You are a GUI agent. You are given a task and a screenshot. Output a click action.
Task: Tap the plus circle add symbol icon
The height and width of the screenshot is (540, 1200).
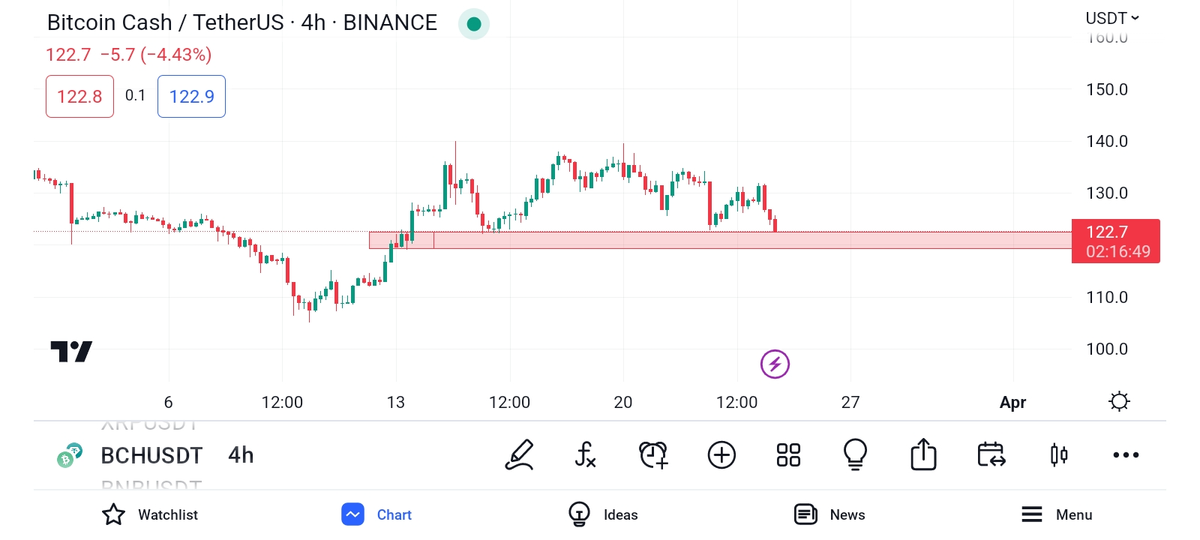point(721,455)
